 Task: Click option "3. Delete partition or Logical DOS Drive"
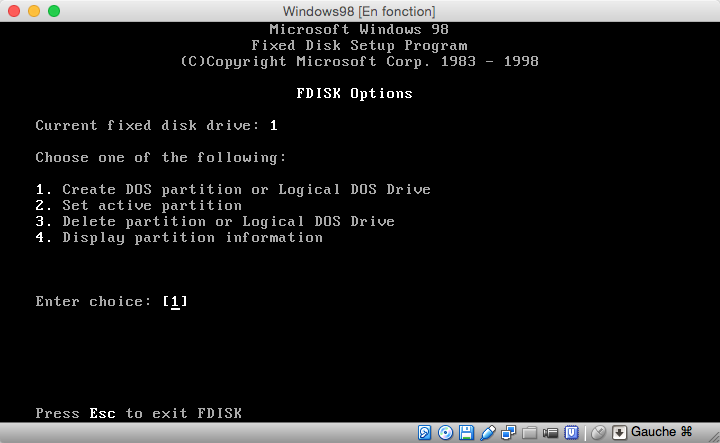215,222
